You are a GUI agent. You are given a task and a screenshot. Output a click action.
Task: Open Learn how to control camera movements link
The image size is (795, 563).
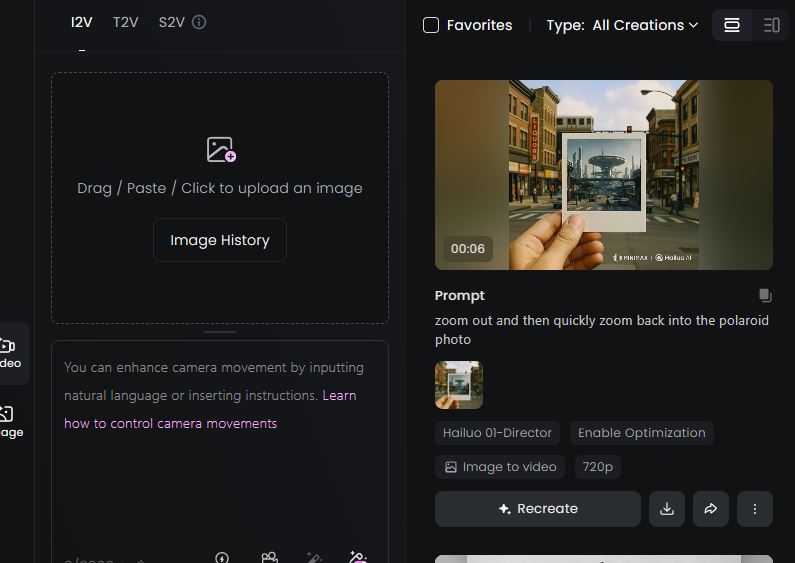point(170,423)
